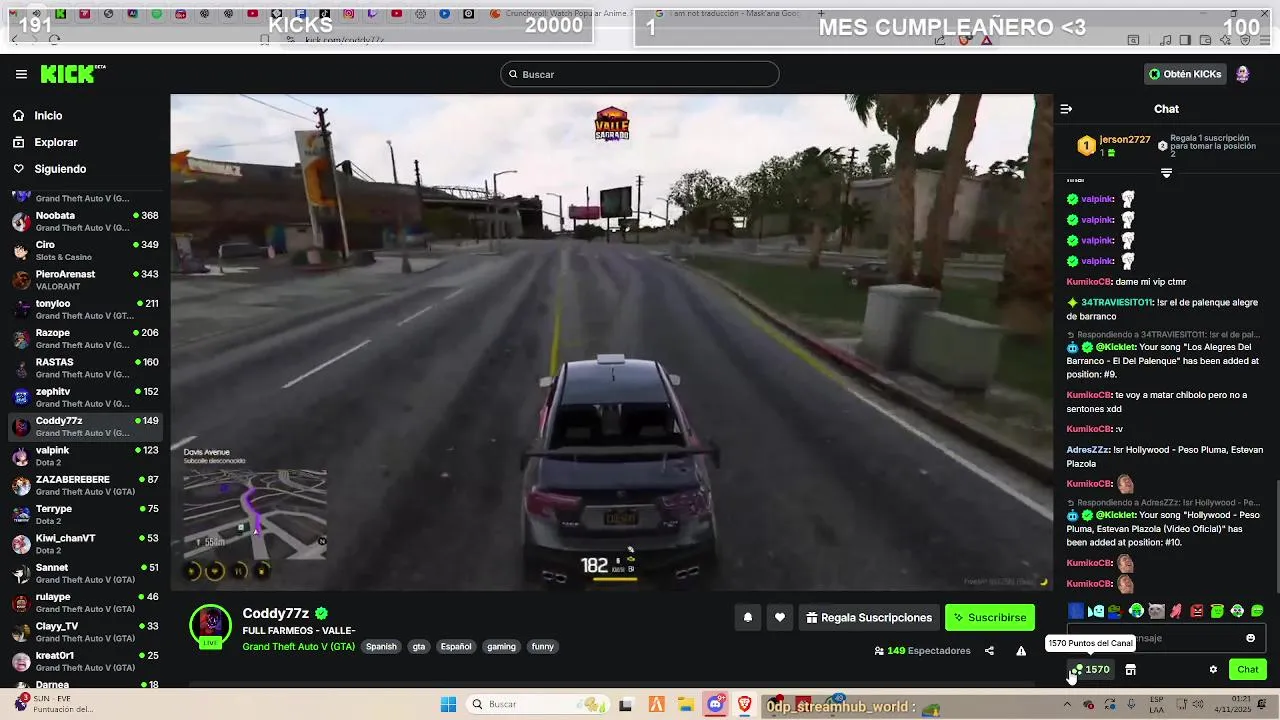The image size is (1280, 720).
Task: Open PieroArenast VALORANT channel
Action: tap(85, 280)
